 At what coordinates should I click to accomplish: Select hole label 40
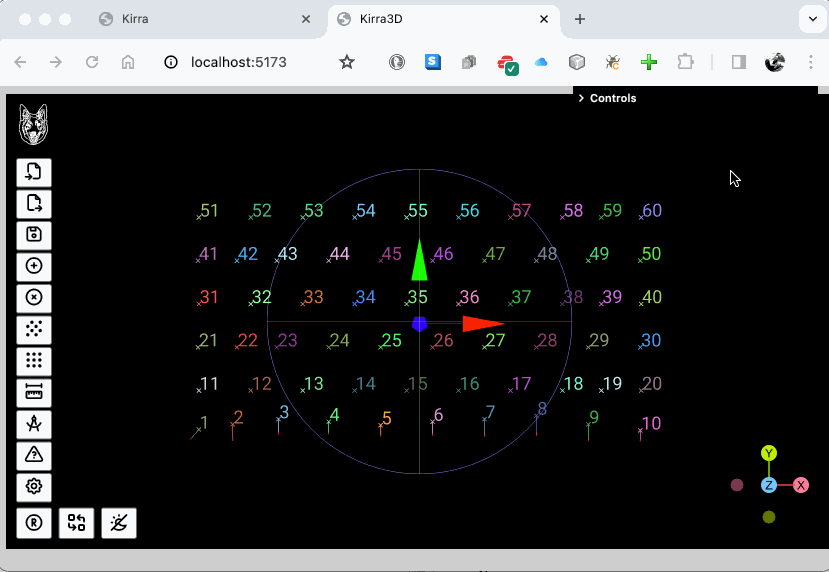652,297
